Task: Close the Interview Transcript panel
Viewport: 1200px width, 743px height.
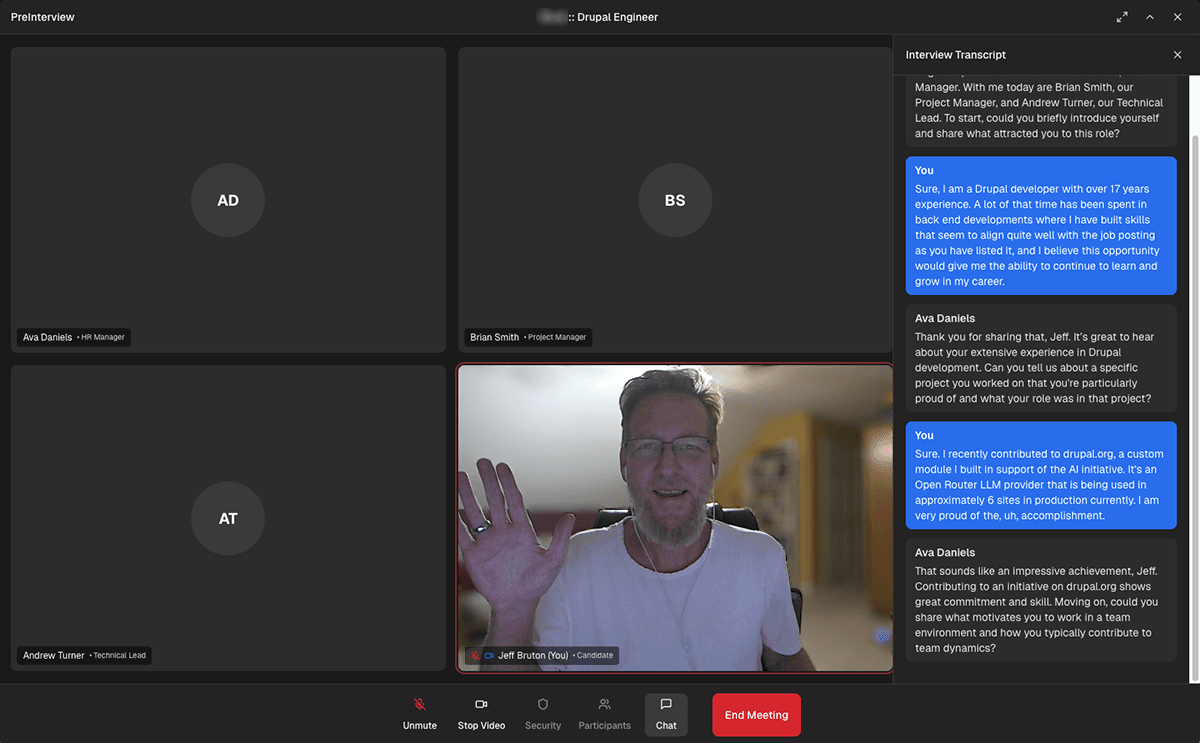Action: pyautogui.click(x=1177, y=55)
